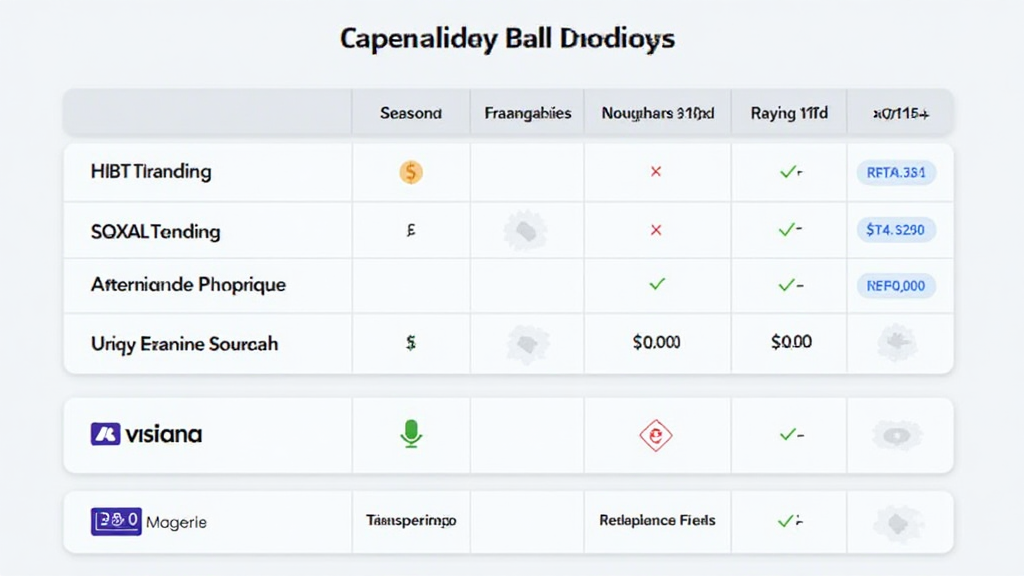Screen dimensions: 1024x576
Task: Click the gold coin icon for HIBT Tiranding
Action: (411, 172)
